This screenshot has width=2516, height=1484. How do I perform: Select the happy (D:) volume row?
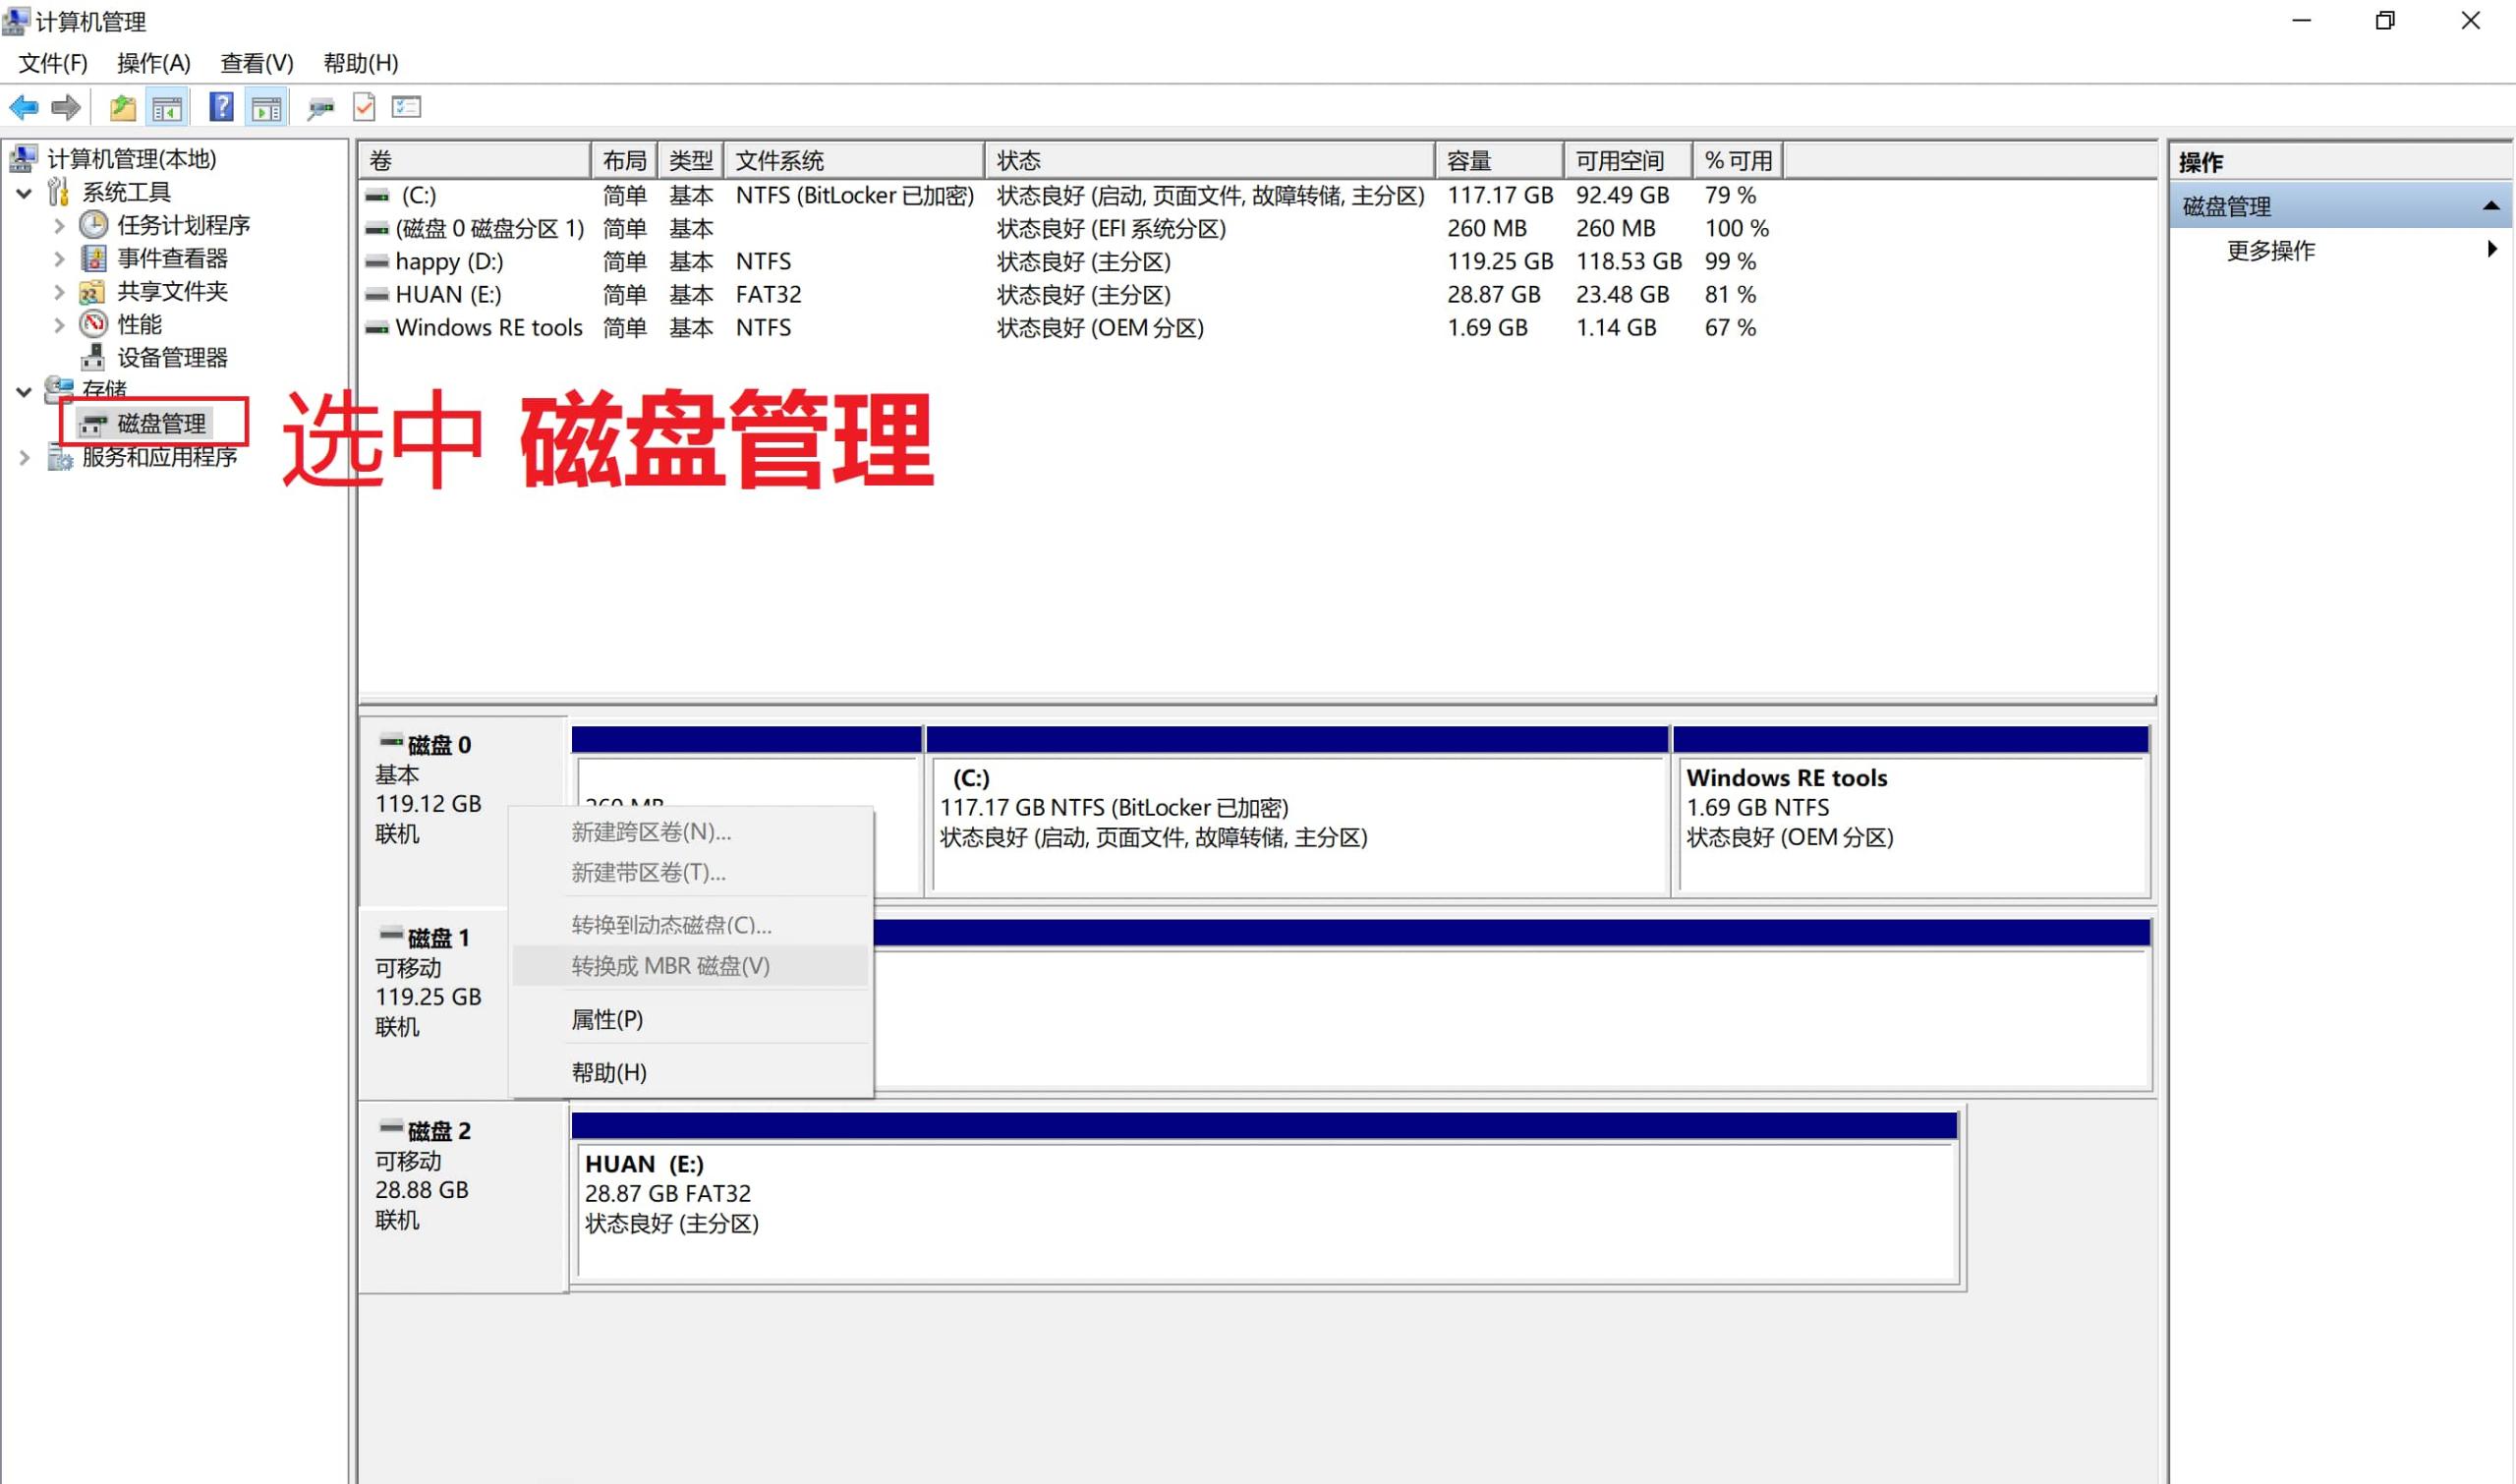449,262
